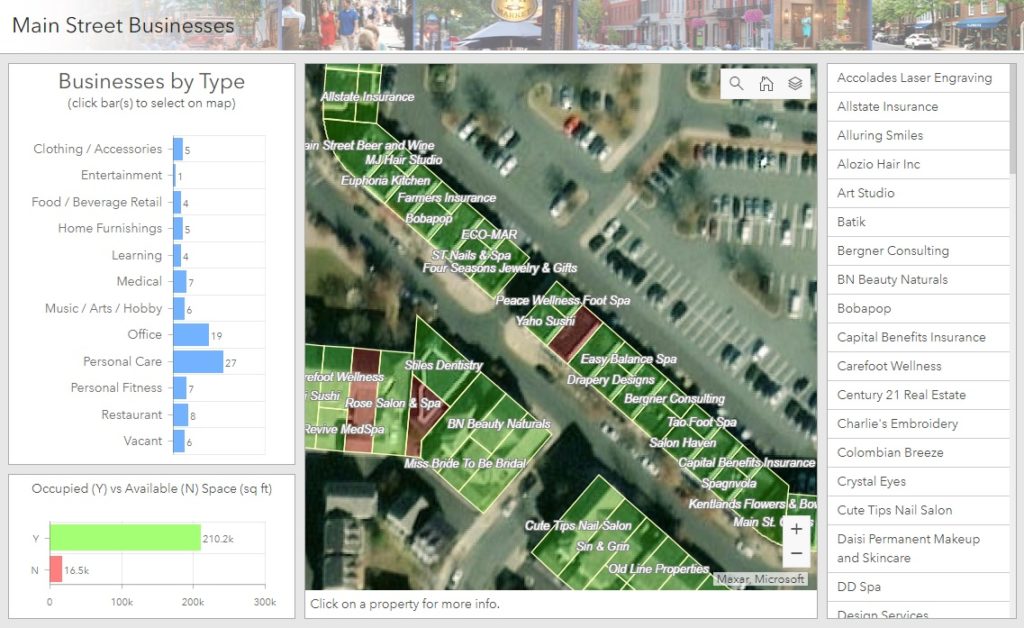
Task: Pick Alluring Smiles from the list
Action: 918,135
